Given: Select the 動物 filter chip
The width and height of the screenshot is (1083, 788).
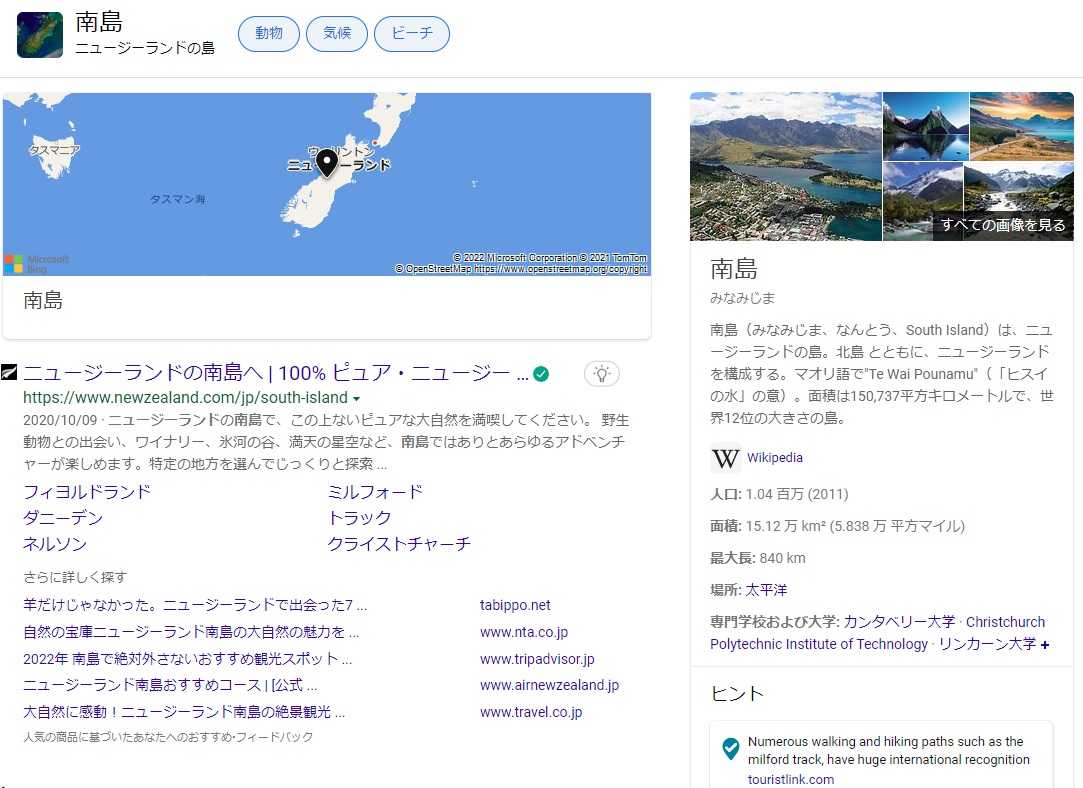Looking at the screenshot, I should click(x=268, y=34).
